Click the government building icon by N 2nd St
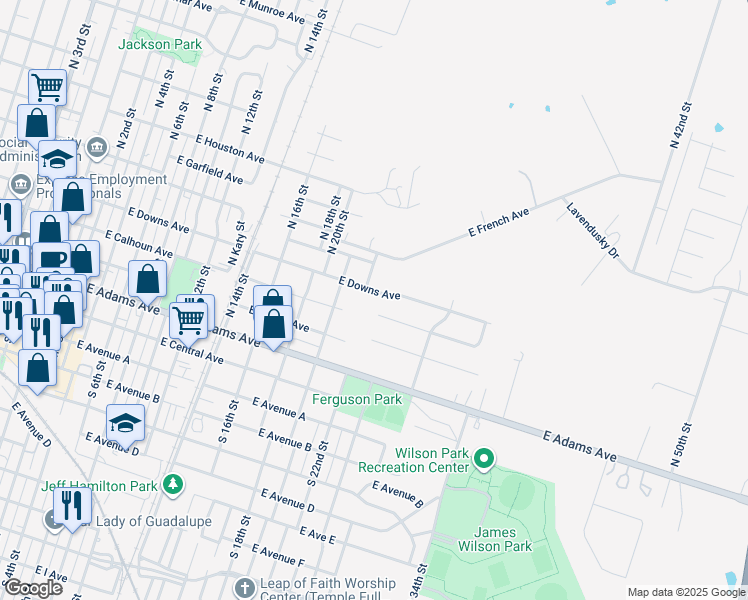748x600 pixels. (97, 148)
